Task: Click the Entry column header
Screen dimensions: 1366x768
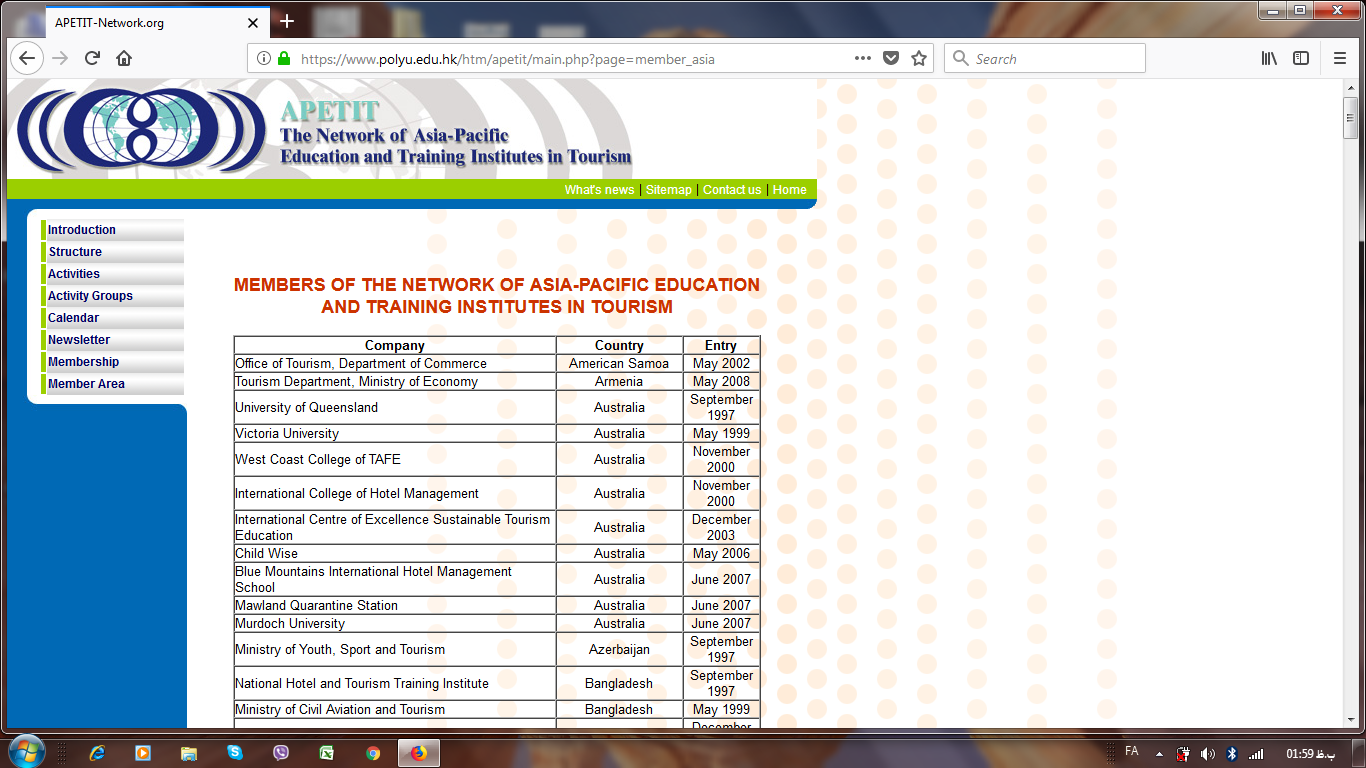Action: 721,346
